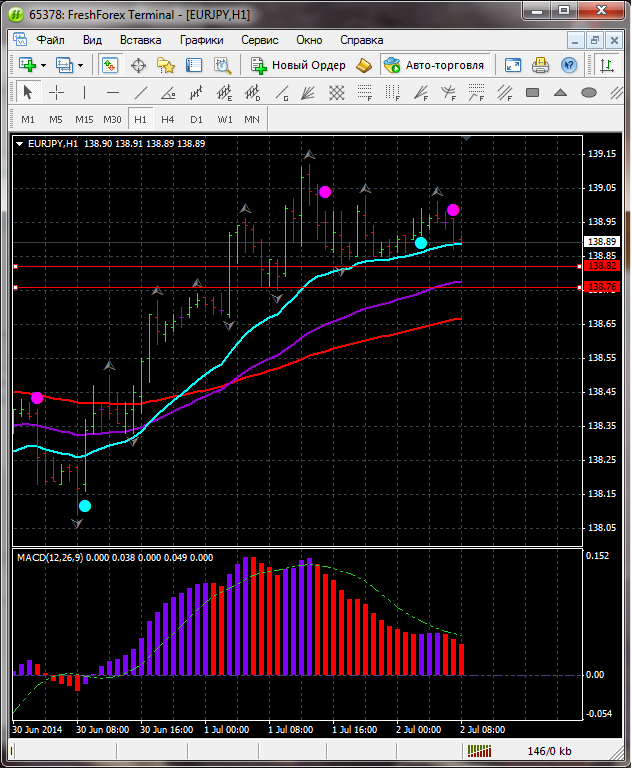This screenshot has width=632, height=768.
Task: Click the chart shift marker at the chart's top edge
Action: pyautogui.click(x=466, y=139)
